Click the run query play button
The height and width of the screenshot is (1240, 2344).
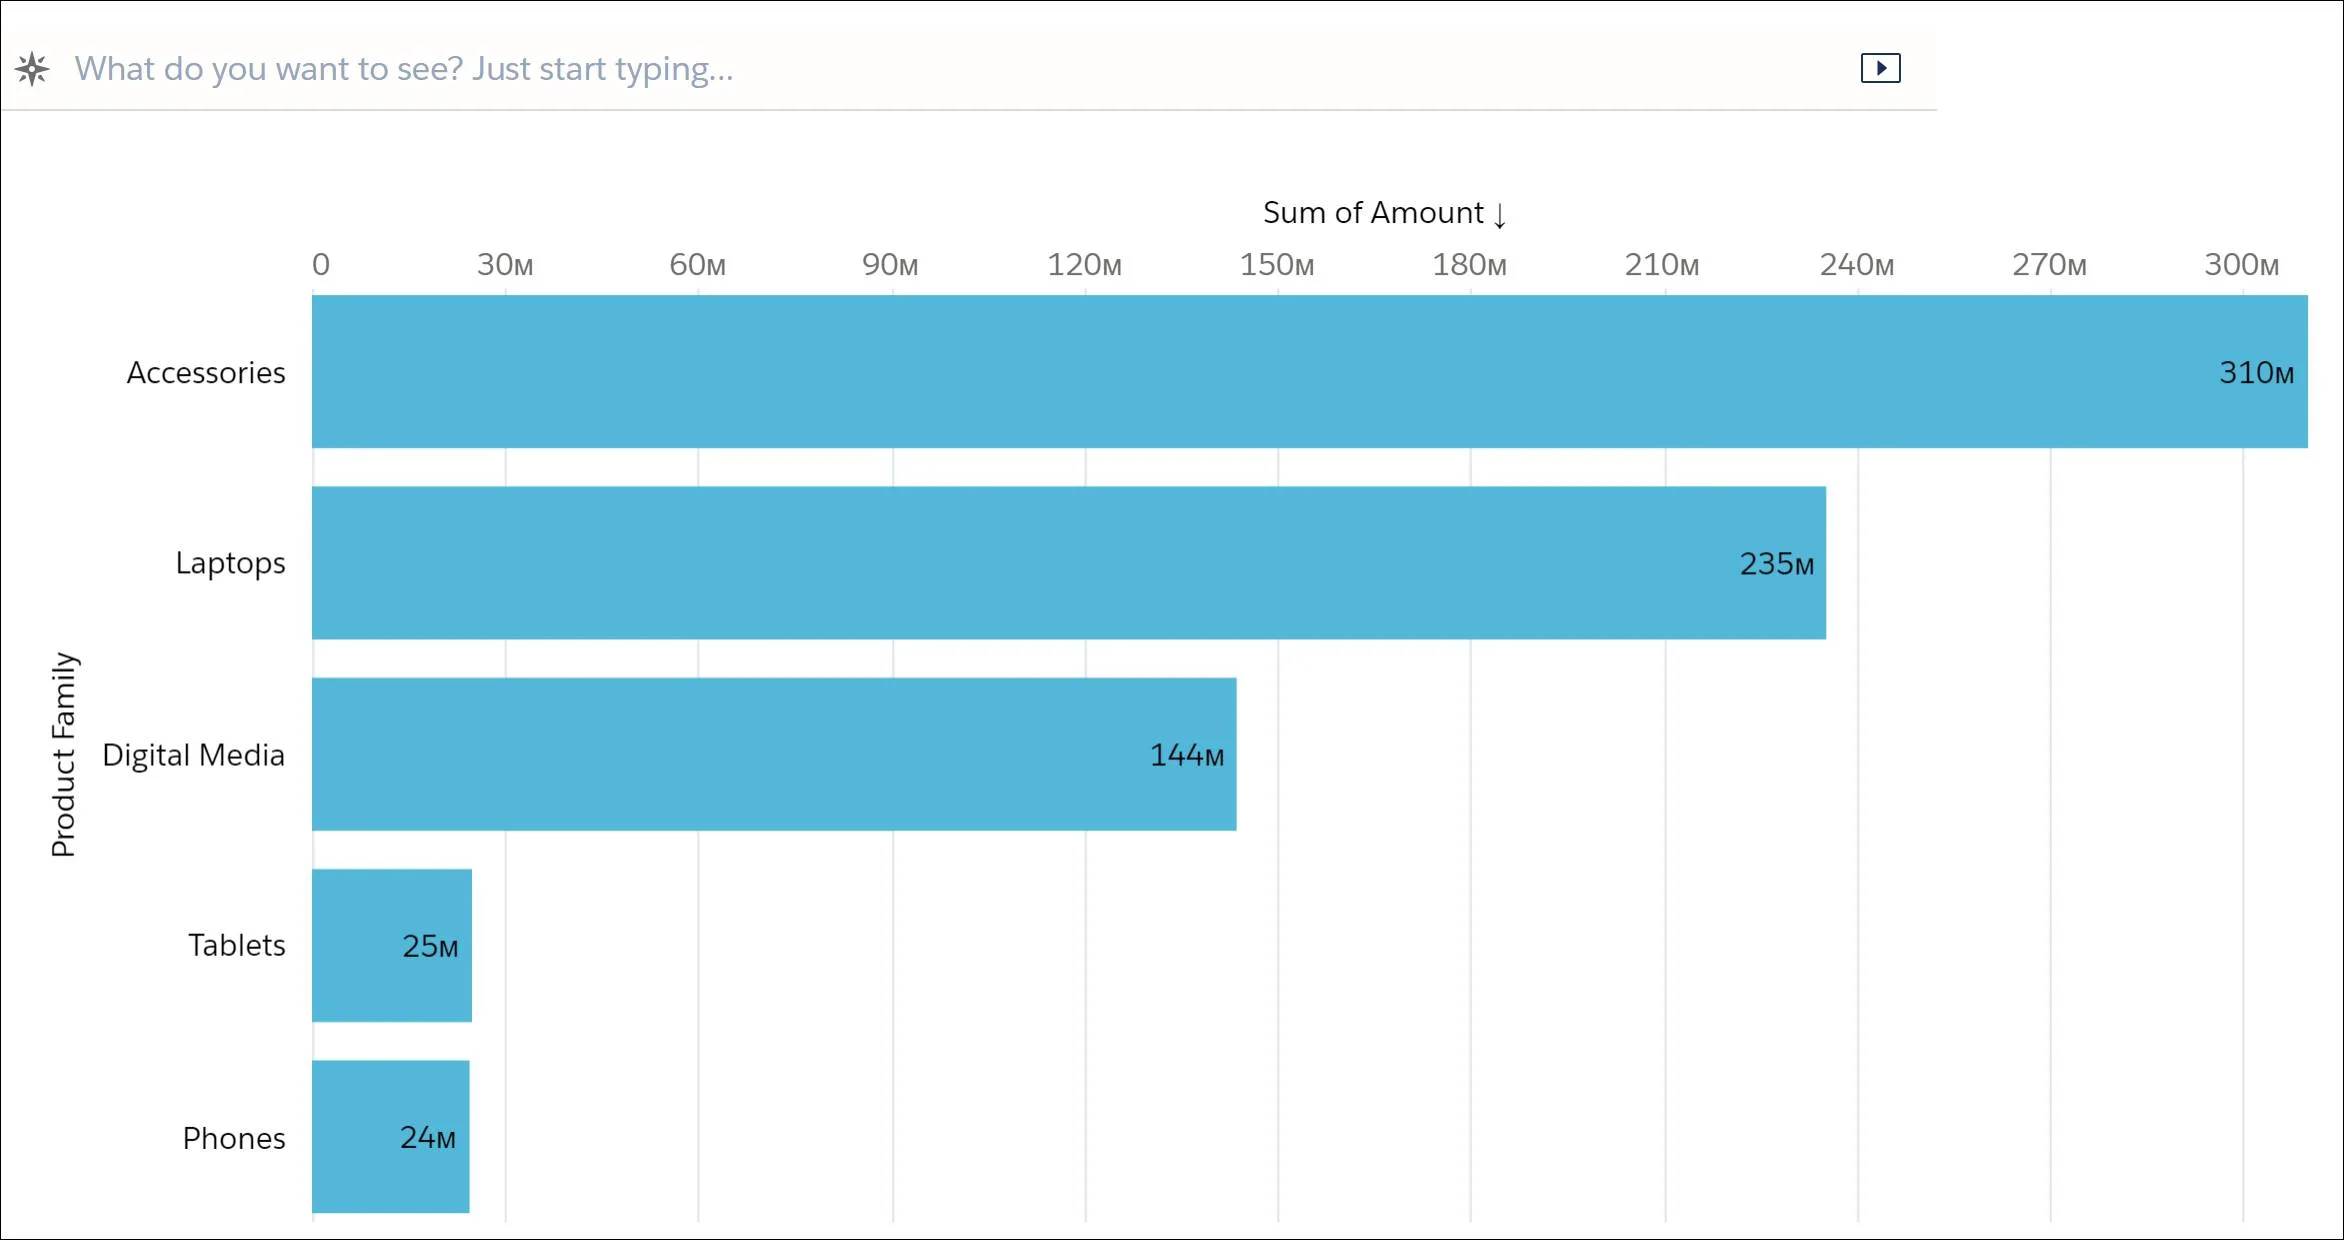click(x=1880, y=68)
